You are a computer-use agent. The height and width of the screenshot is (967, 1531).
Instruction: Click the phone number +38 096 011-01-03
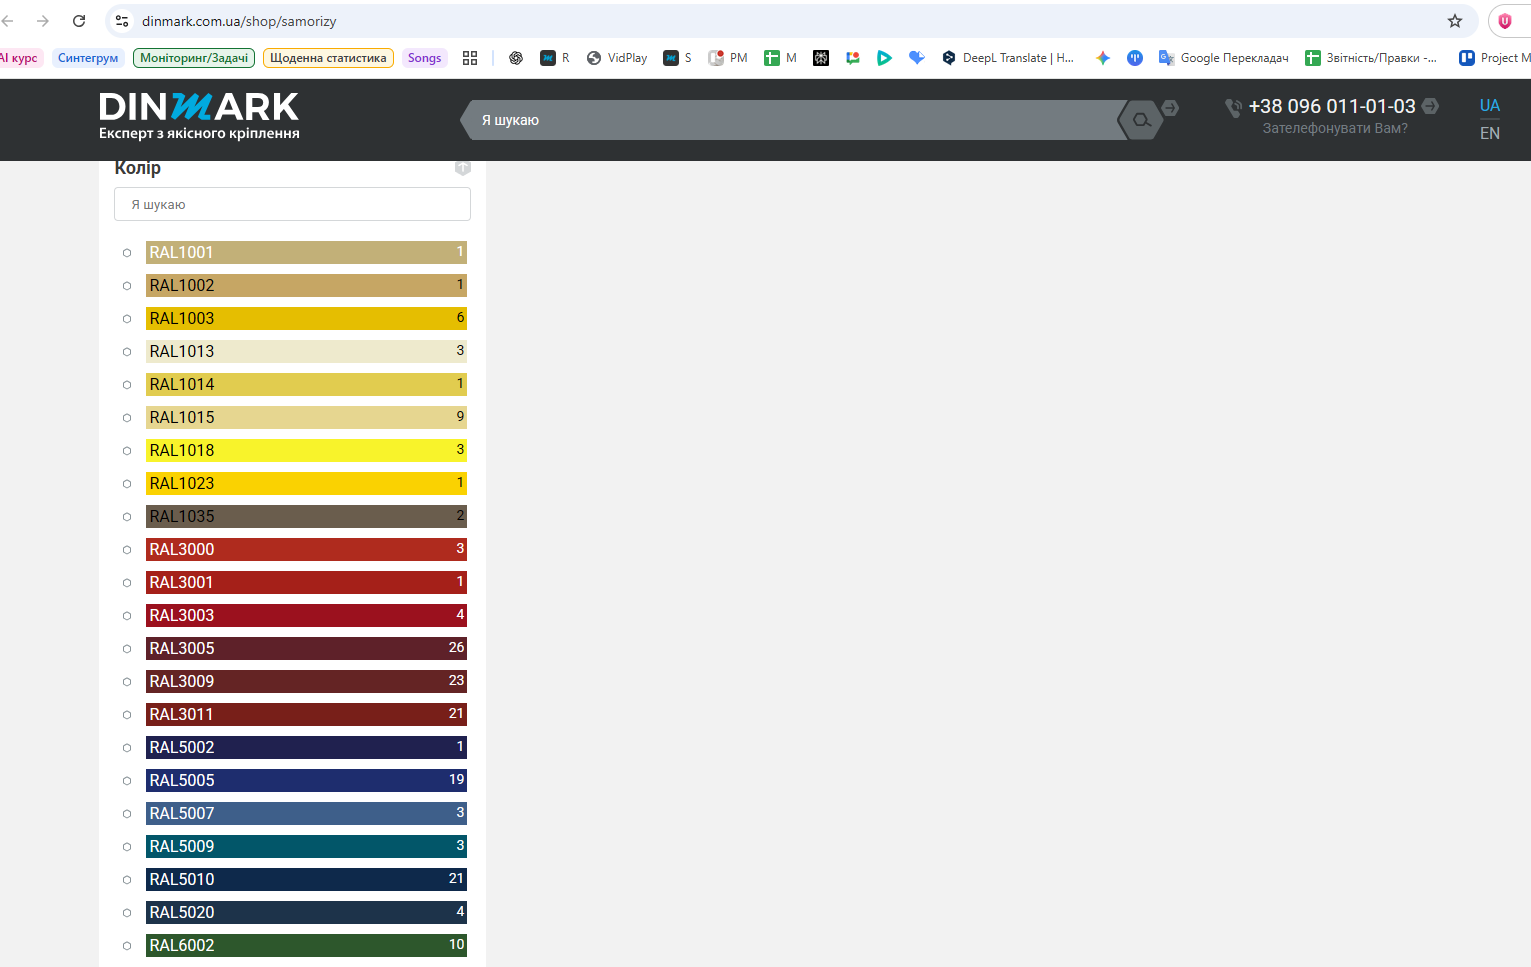point(1332,106)
